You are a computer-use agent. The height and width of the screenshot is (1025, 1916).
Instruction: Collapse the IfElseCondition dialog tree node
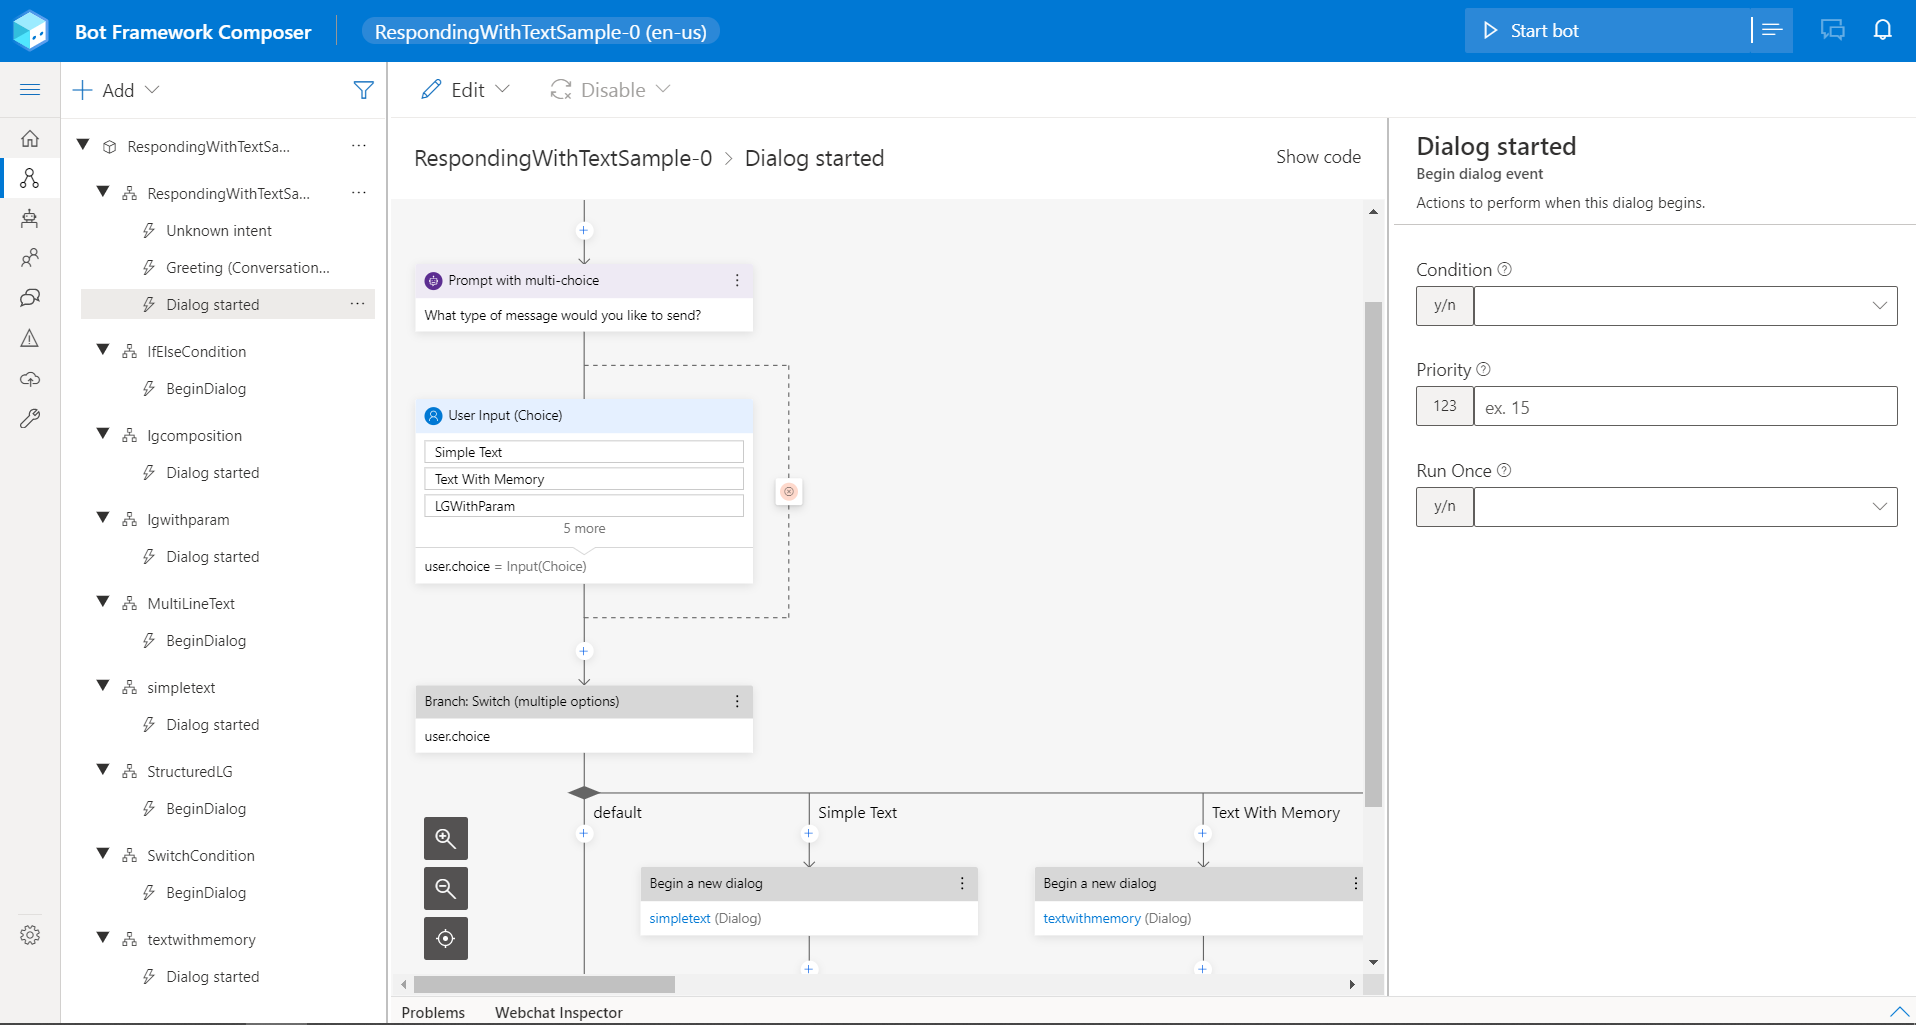tap(103, 350)
